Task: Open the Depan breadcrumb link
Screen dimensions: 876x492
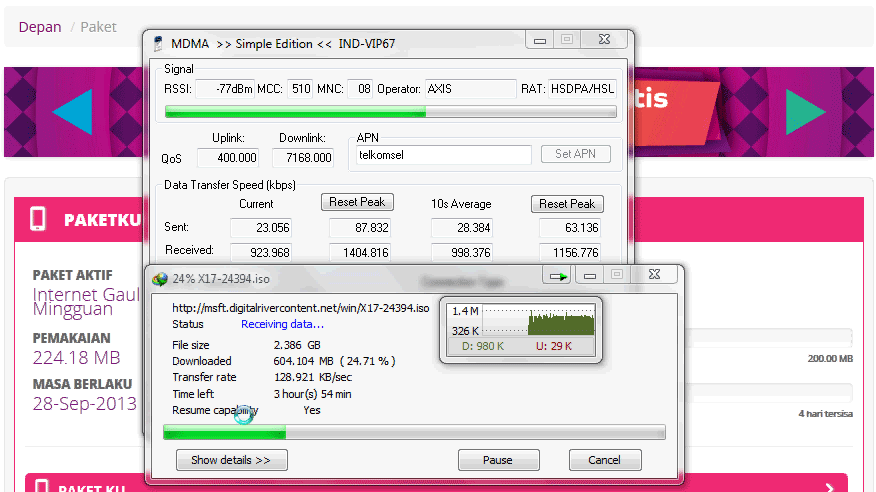Action: (x=40, y=27)
